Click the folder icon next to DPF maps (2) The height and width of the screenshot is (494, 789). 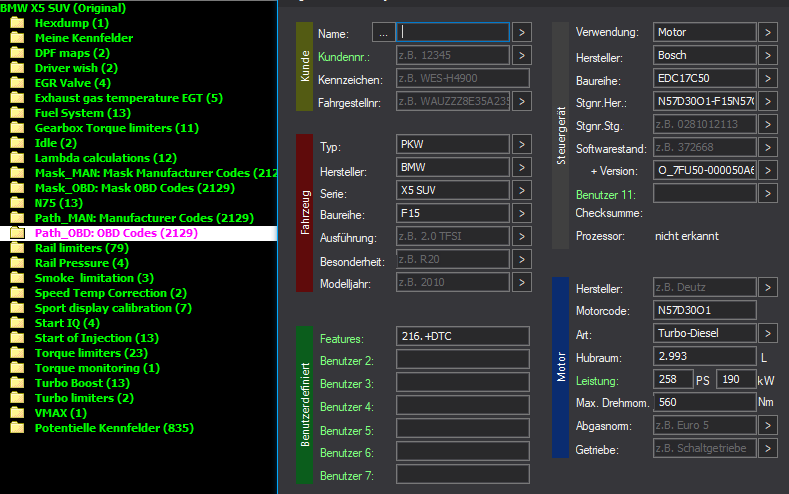pyautogui.click(x=18, y=53)
